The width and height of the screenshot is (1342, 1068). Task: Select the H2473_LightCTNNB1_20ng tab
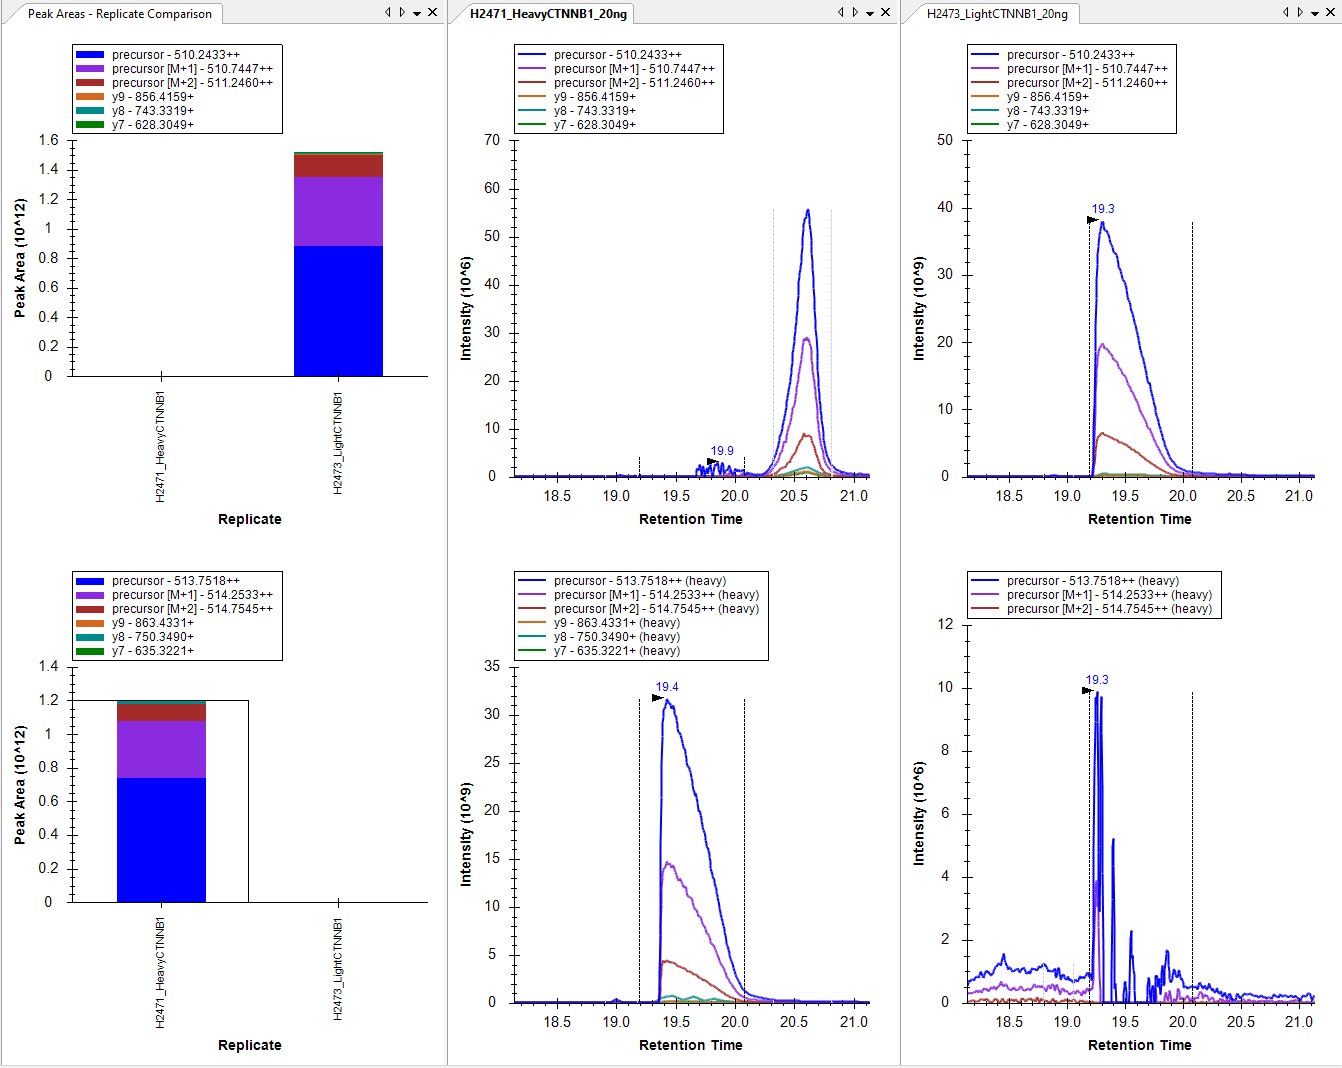pyautogui.click(x=996, y=14)
